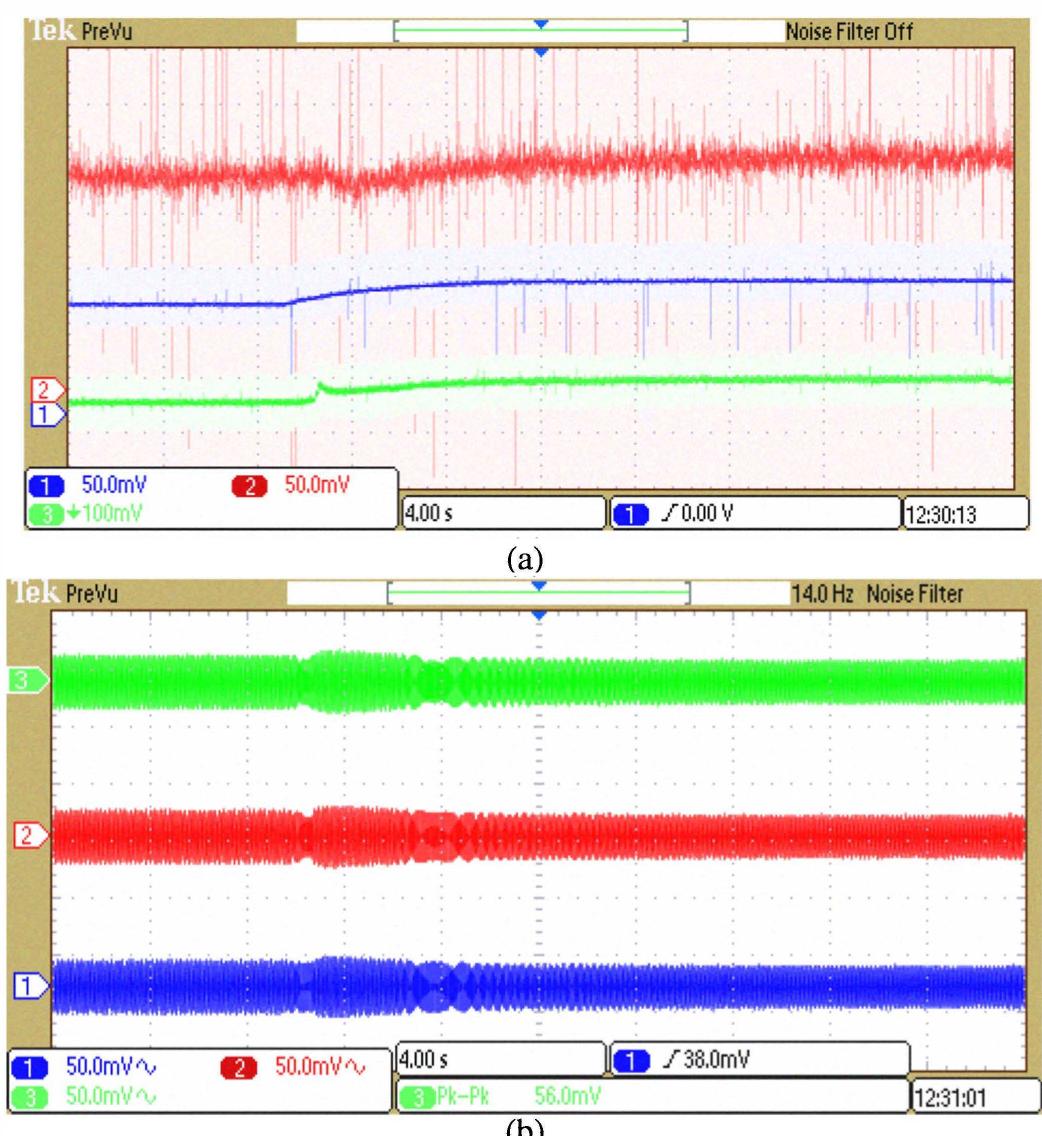
Task: Click the 14.0 Hz Noise Filter label
Action: pos(877,594)
